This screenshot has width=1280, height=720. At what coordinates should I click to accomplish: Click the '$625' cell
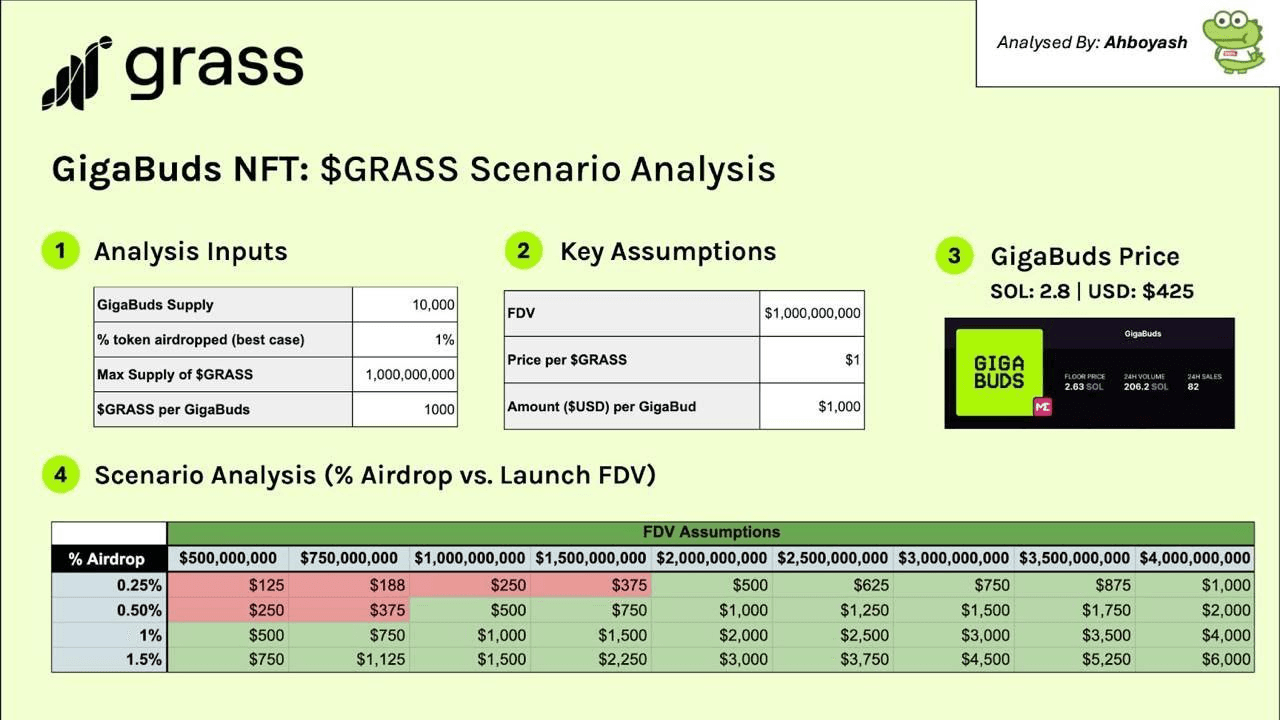(832, 585)
